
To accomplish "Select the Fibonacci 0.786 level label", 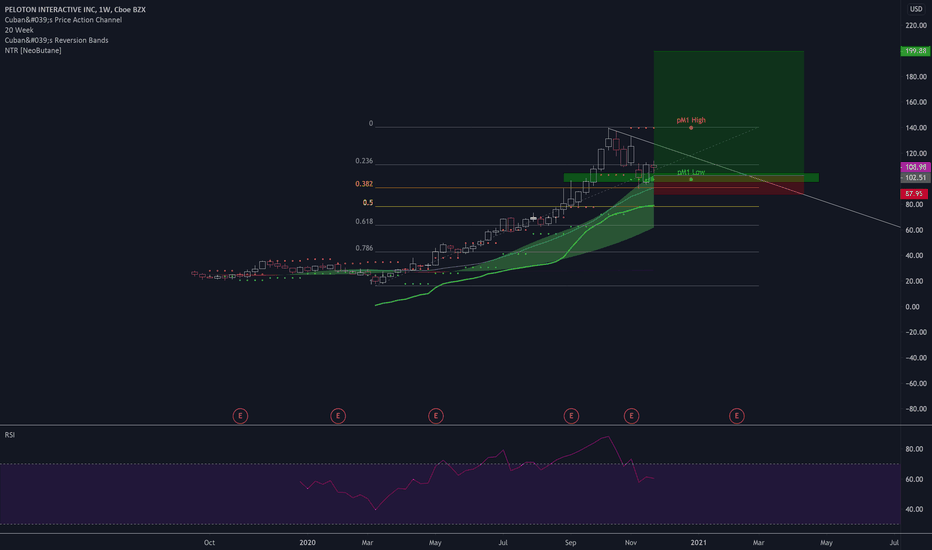I will pyautogui.click(x=364, y=248).
